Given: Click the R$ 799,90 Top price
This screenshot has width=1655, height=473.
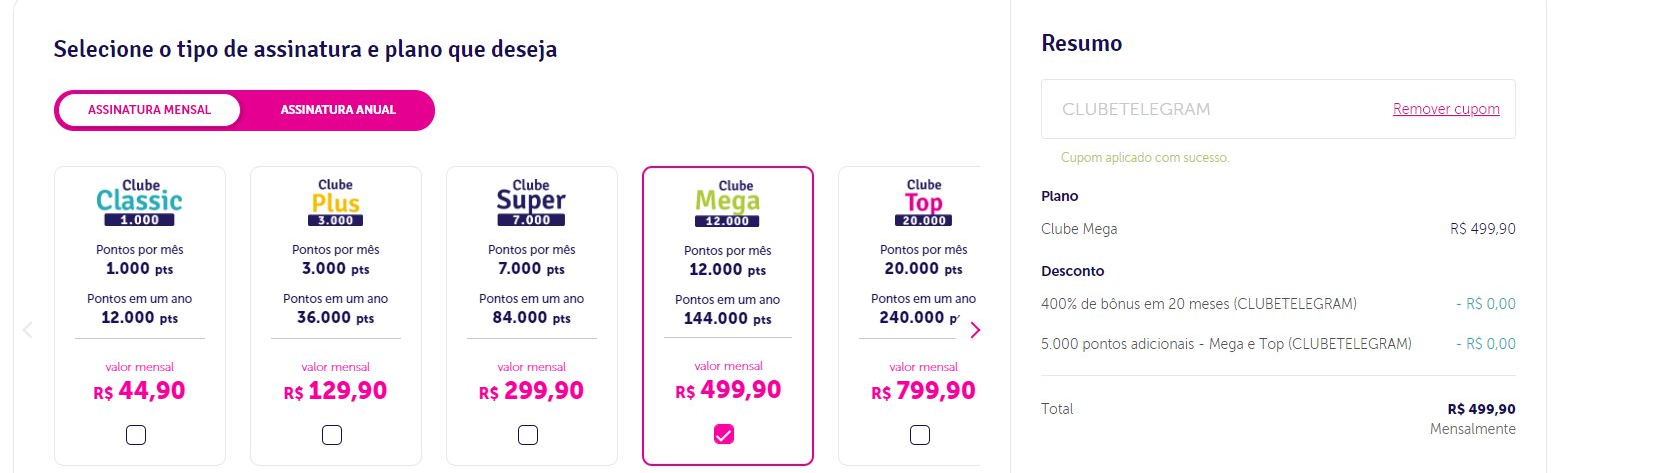Looking at the screenshot, I should (x=923, y=391).
